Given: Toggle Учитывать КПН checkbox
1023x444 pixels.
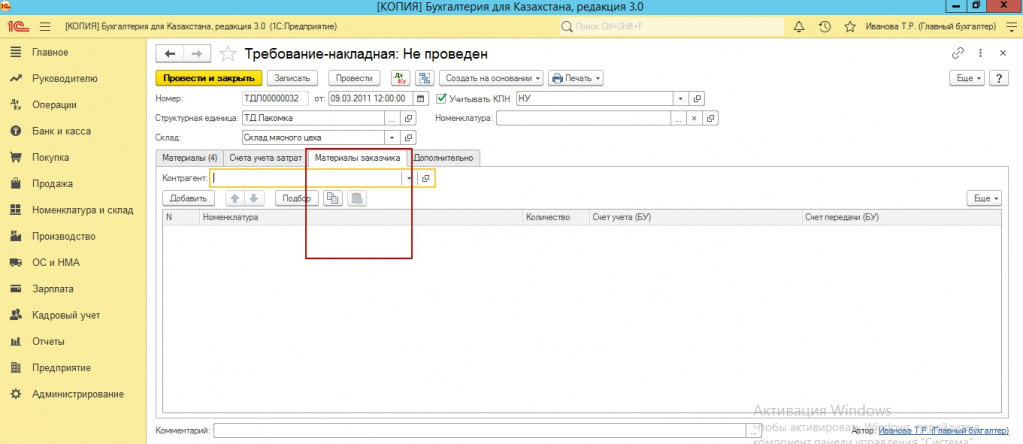Looking at the screenshot, I should (x=440, y=99).
